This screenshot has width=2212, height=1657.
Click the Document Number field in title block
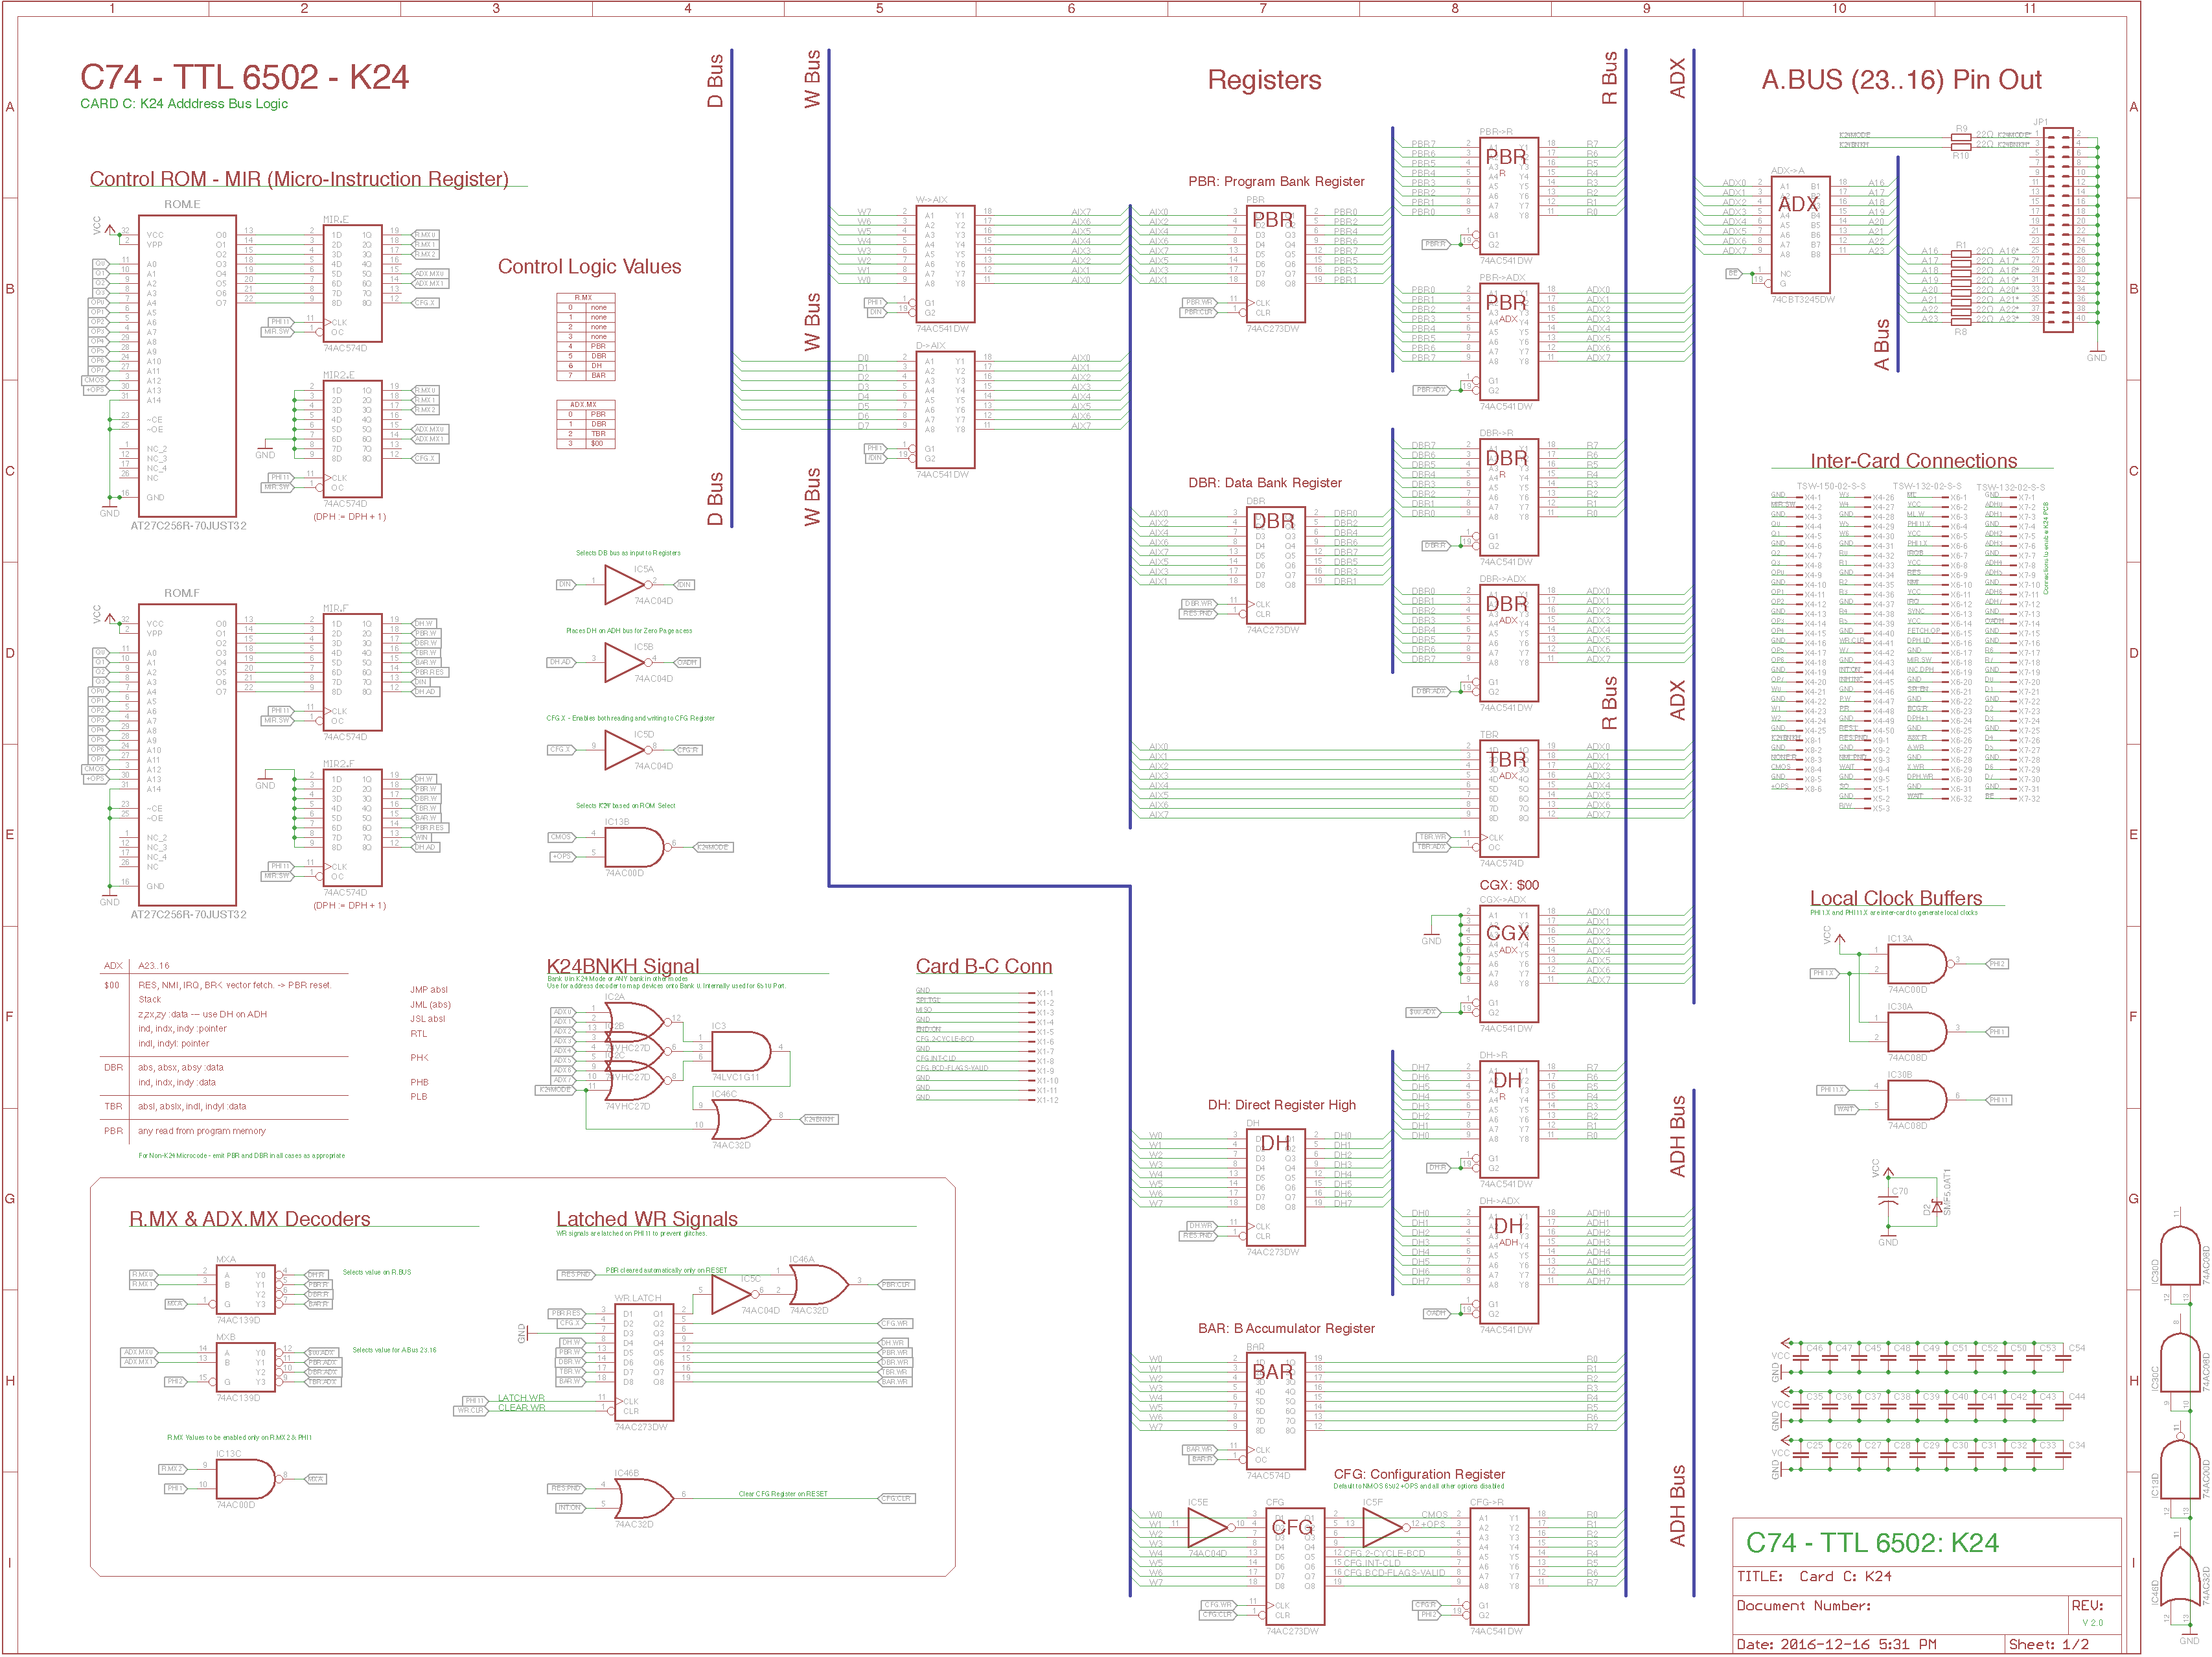[1803, 1605]
